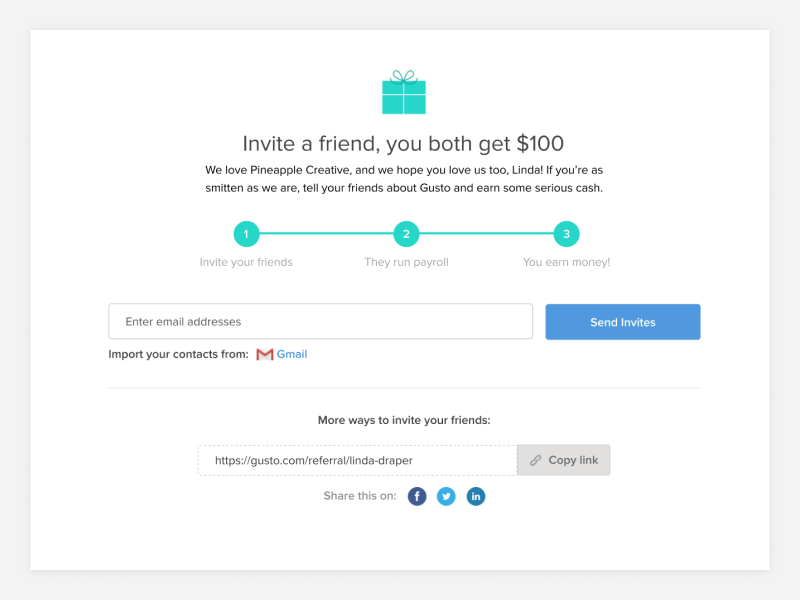800x600 pixels.
Task: Click the Gmail envelope icon
Action: (265, 354)
